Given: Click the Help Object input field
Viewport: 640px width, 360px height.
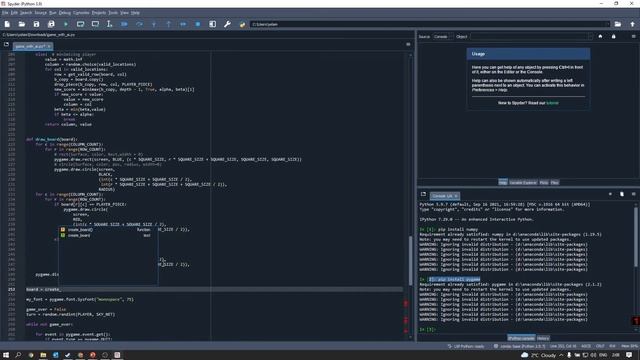Looking at the screenshot, I should tap(531, 37).
